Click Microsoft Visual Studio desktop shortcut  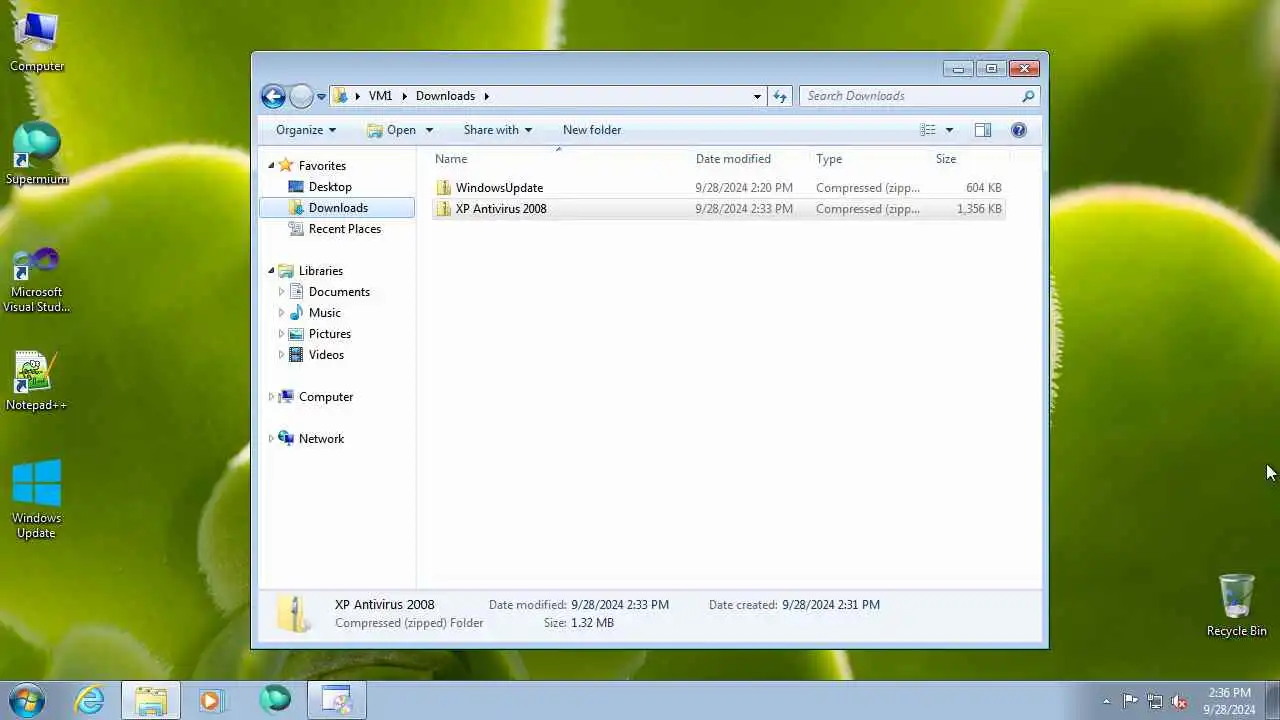[x=37, y=280]
